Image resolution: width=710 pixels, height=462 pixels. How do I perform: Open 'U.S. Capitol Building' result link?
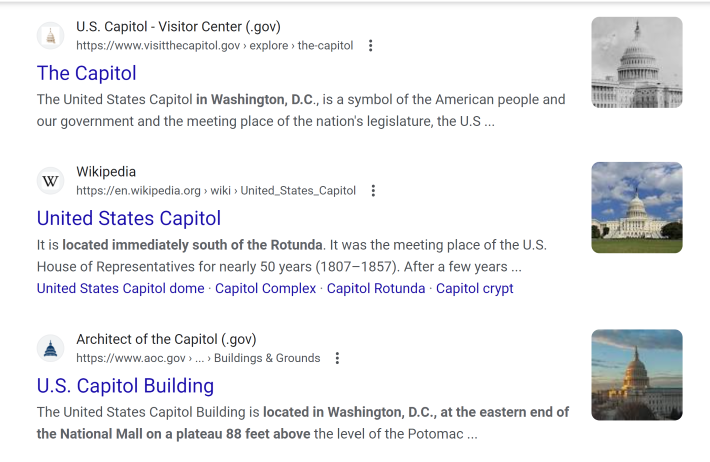point(125,386)
